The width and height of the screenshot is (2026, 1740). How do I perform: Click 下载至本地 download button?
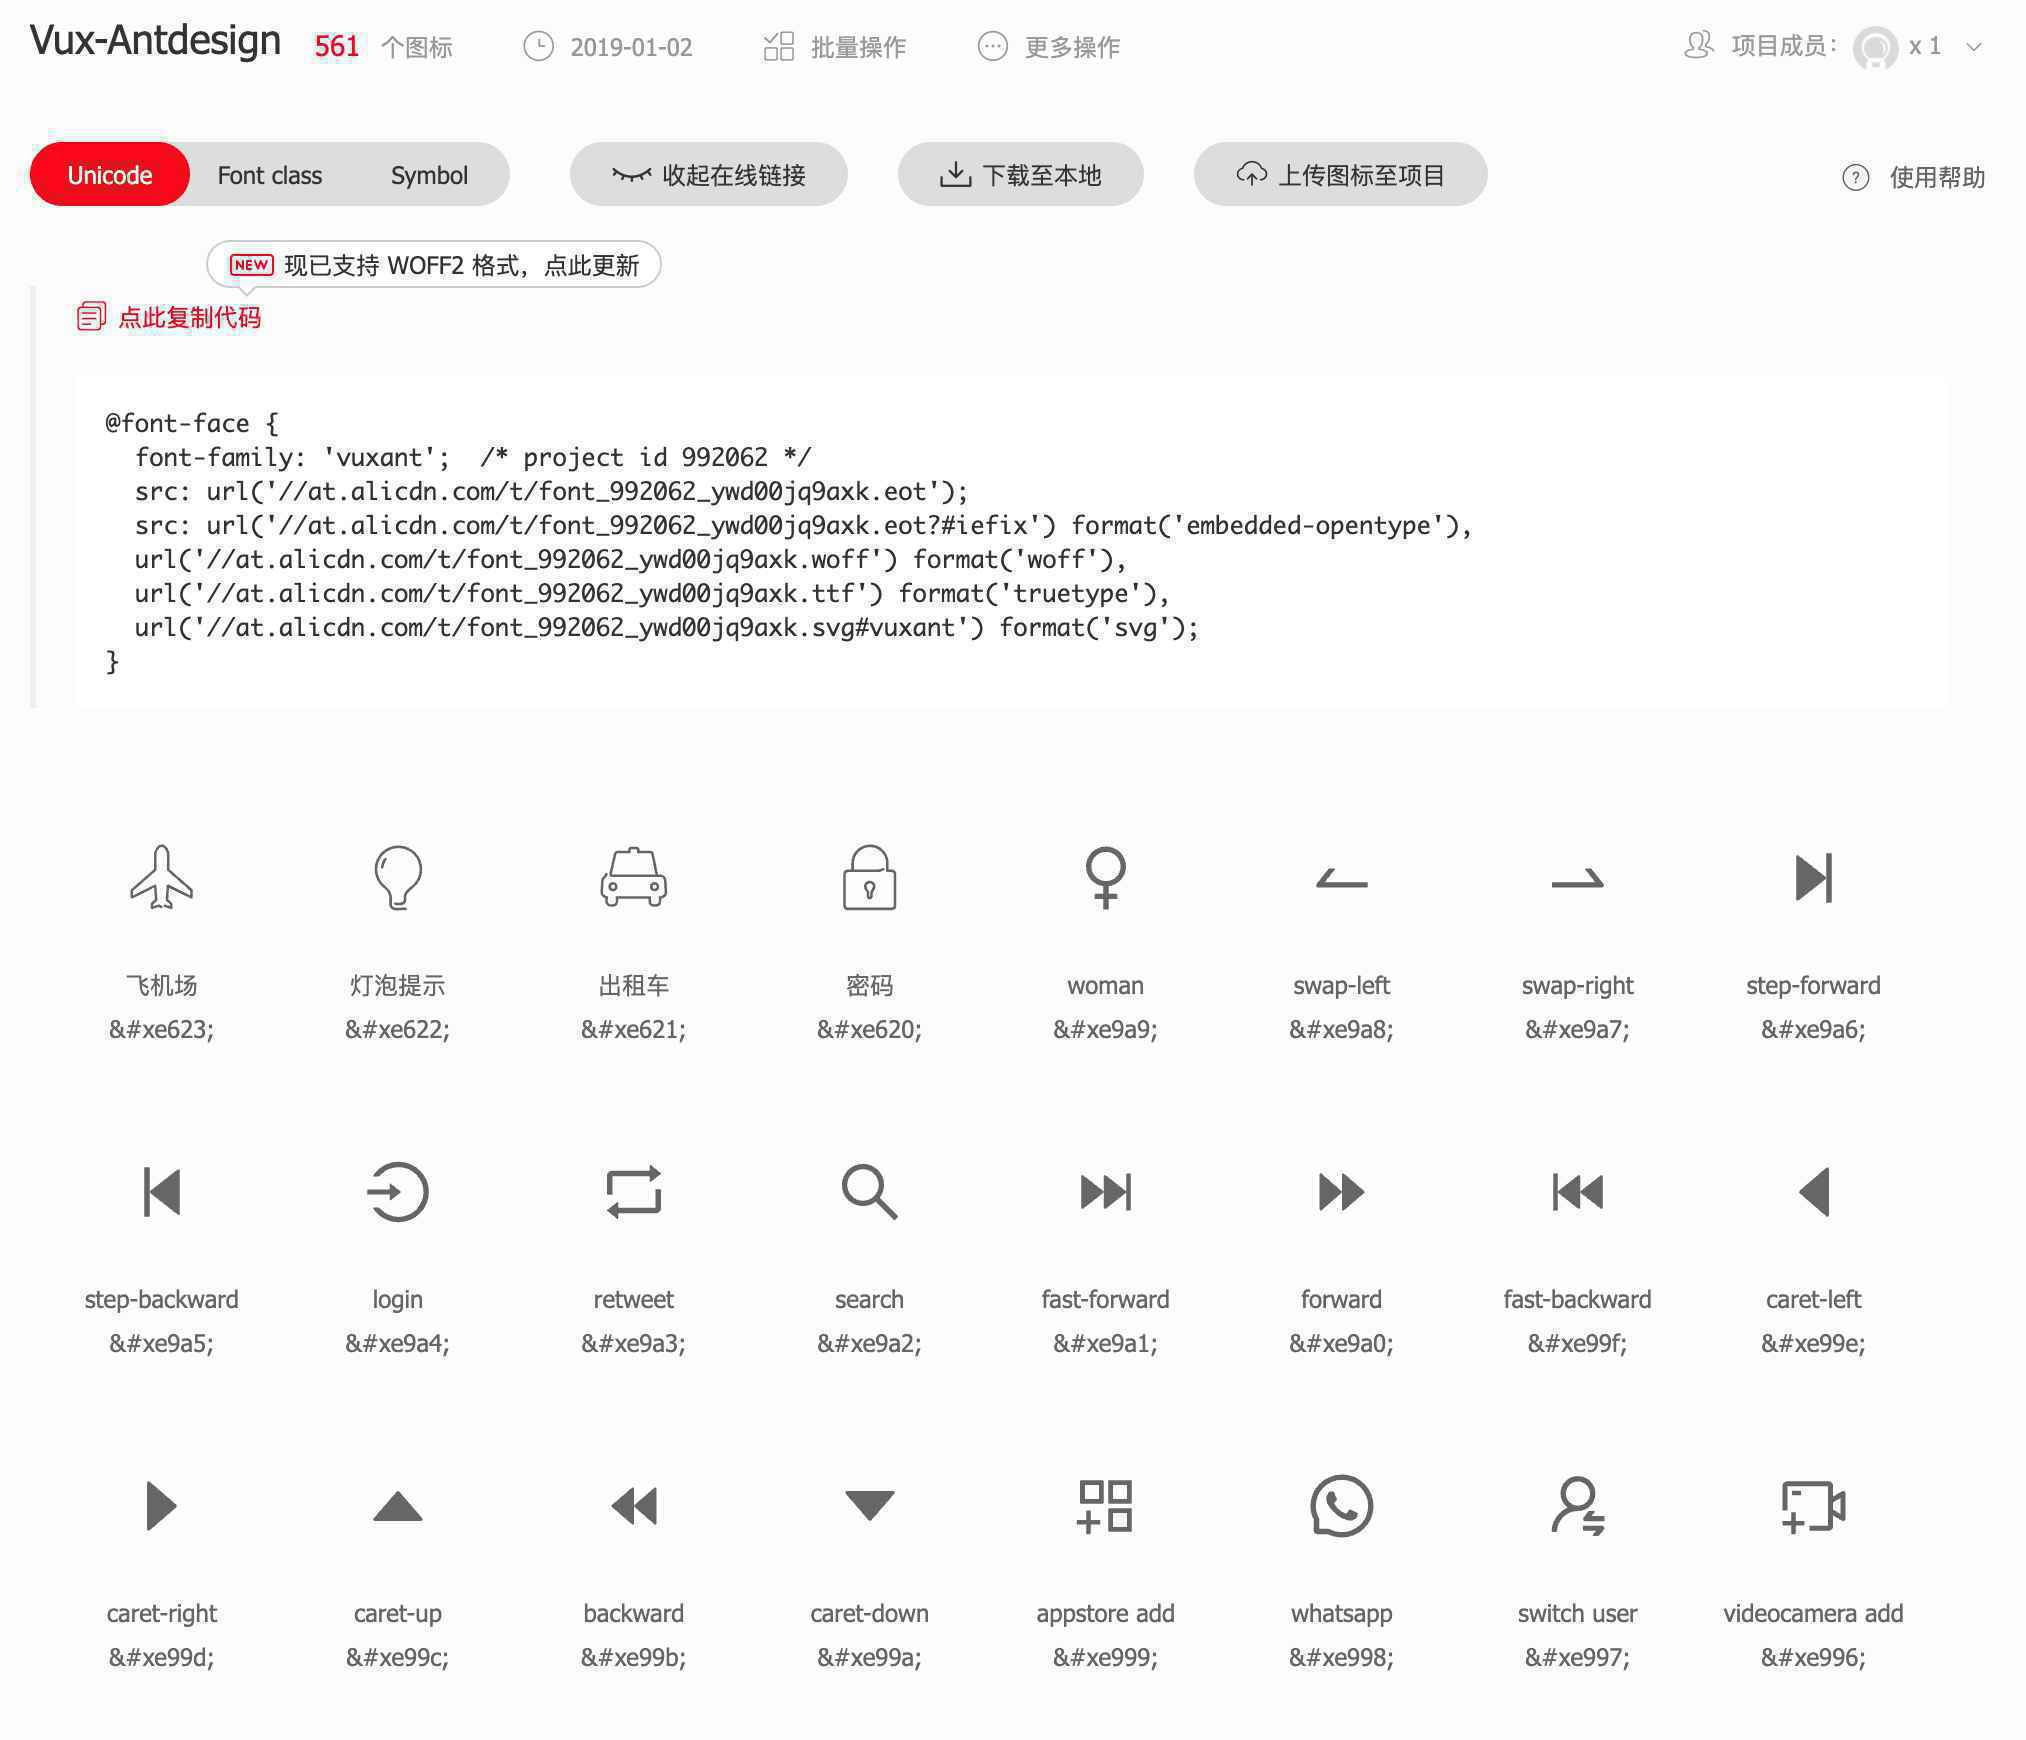(1021, 175)
